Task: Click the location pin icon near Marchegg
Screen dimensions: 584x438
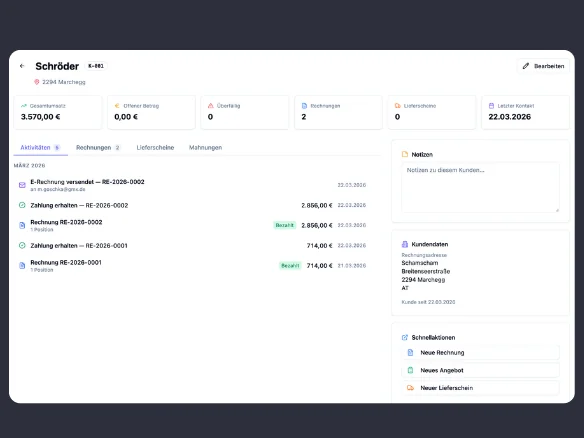Action: tap(36, 82)
